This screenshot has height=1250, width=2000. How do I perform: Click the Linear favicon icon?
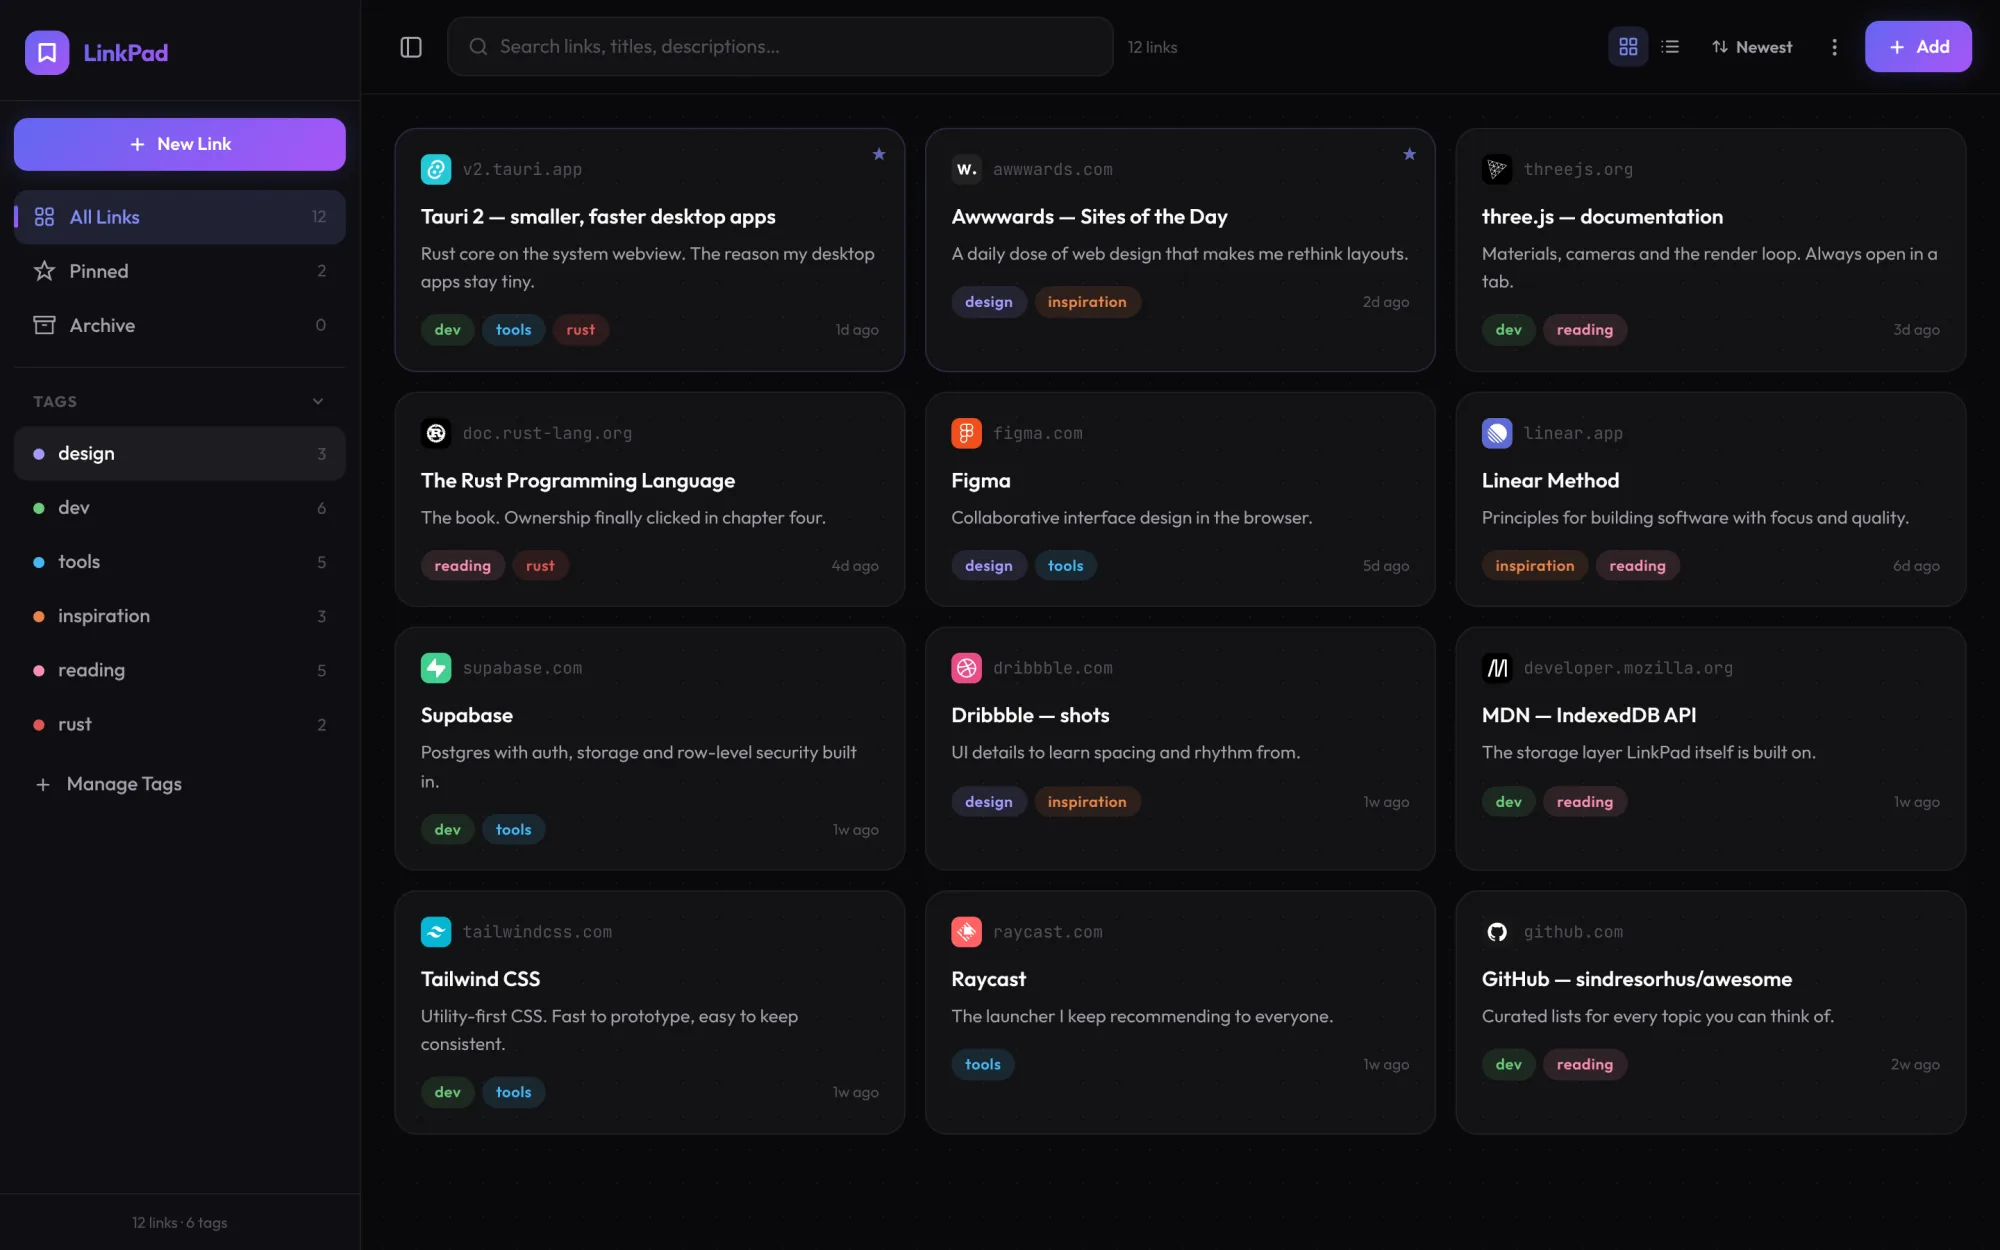point(1497,433)
